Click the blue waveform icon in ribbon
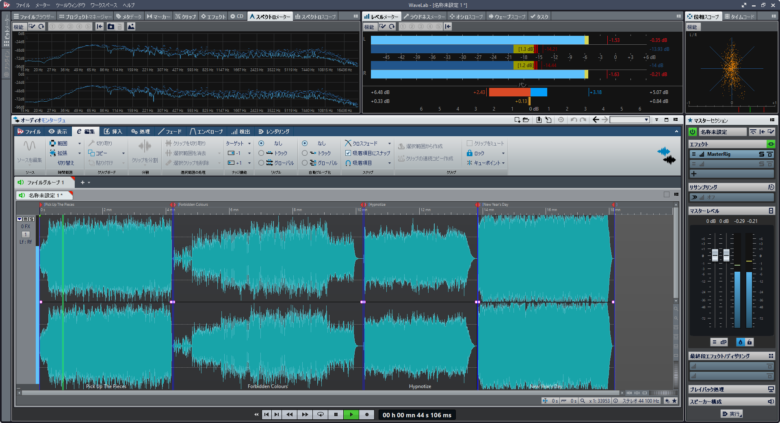The height and width of the screenshot is (423, 780). tap(663, 153)
